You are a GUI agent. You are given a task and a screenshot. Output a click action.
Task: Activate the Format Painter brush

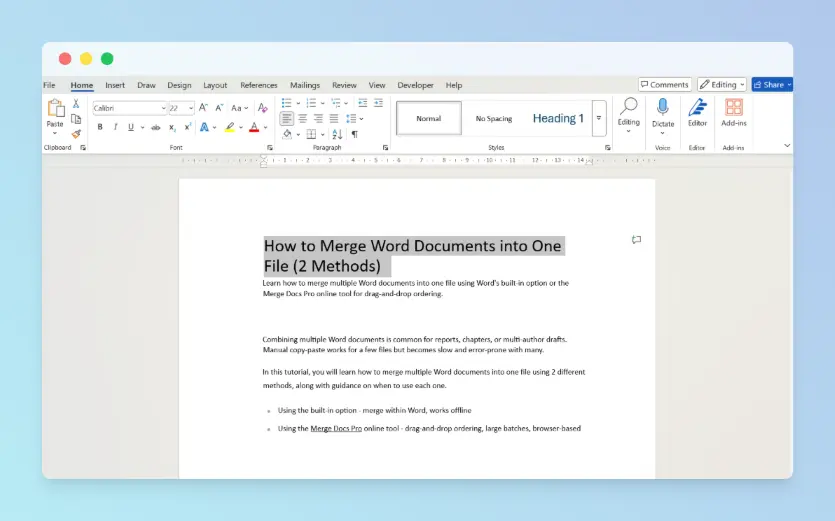pos(76,134)
